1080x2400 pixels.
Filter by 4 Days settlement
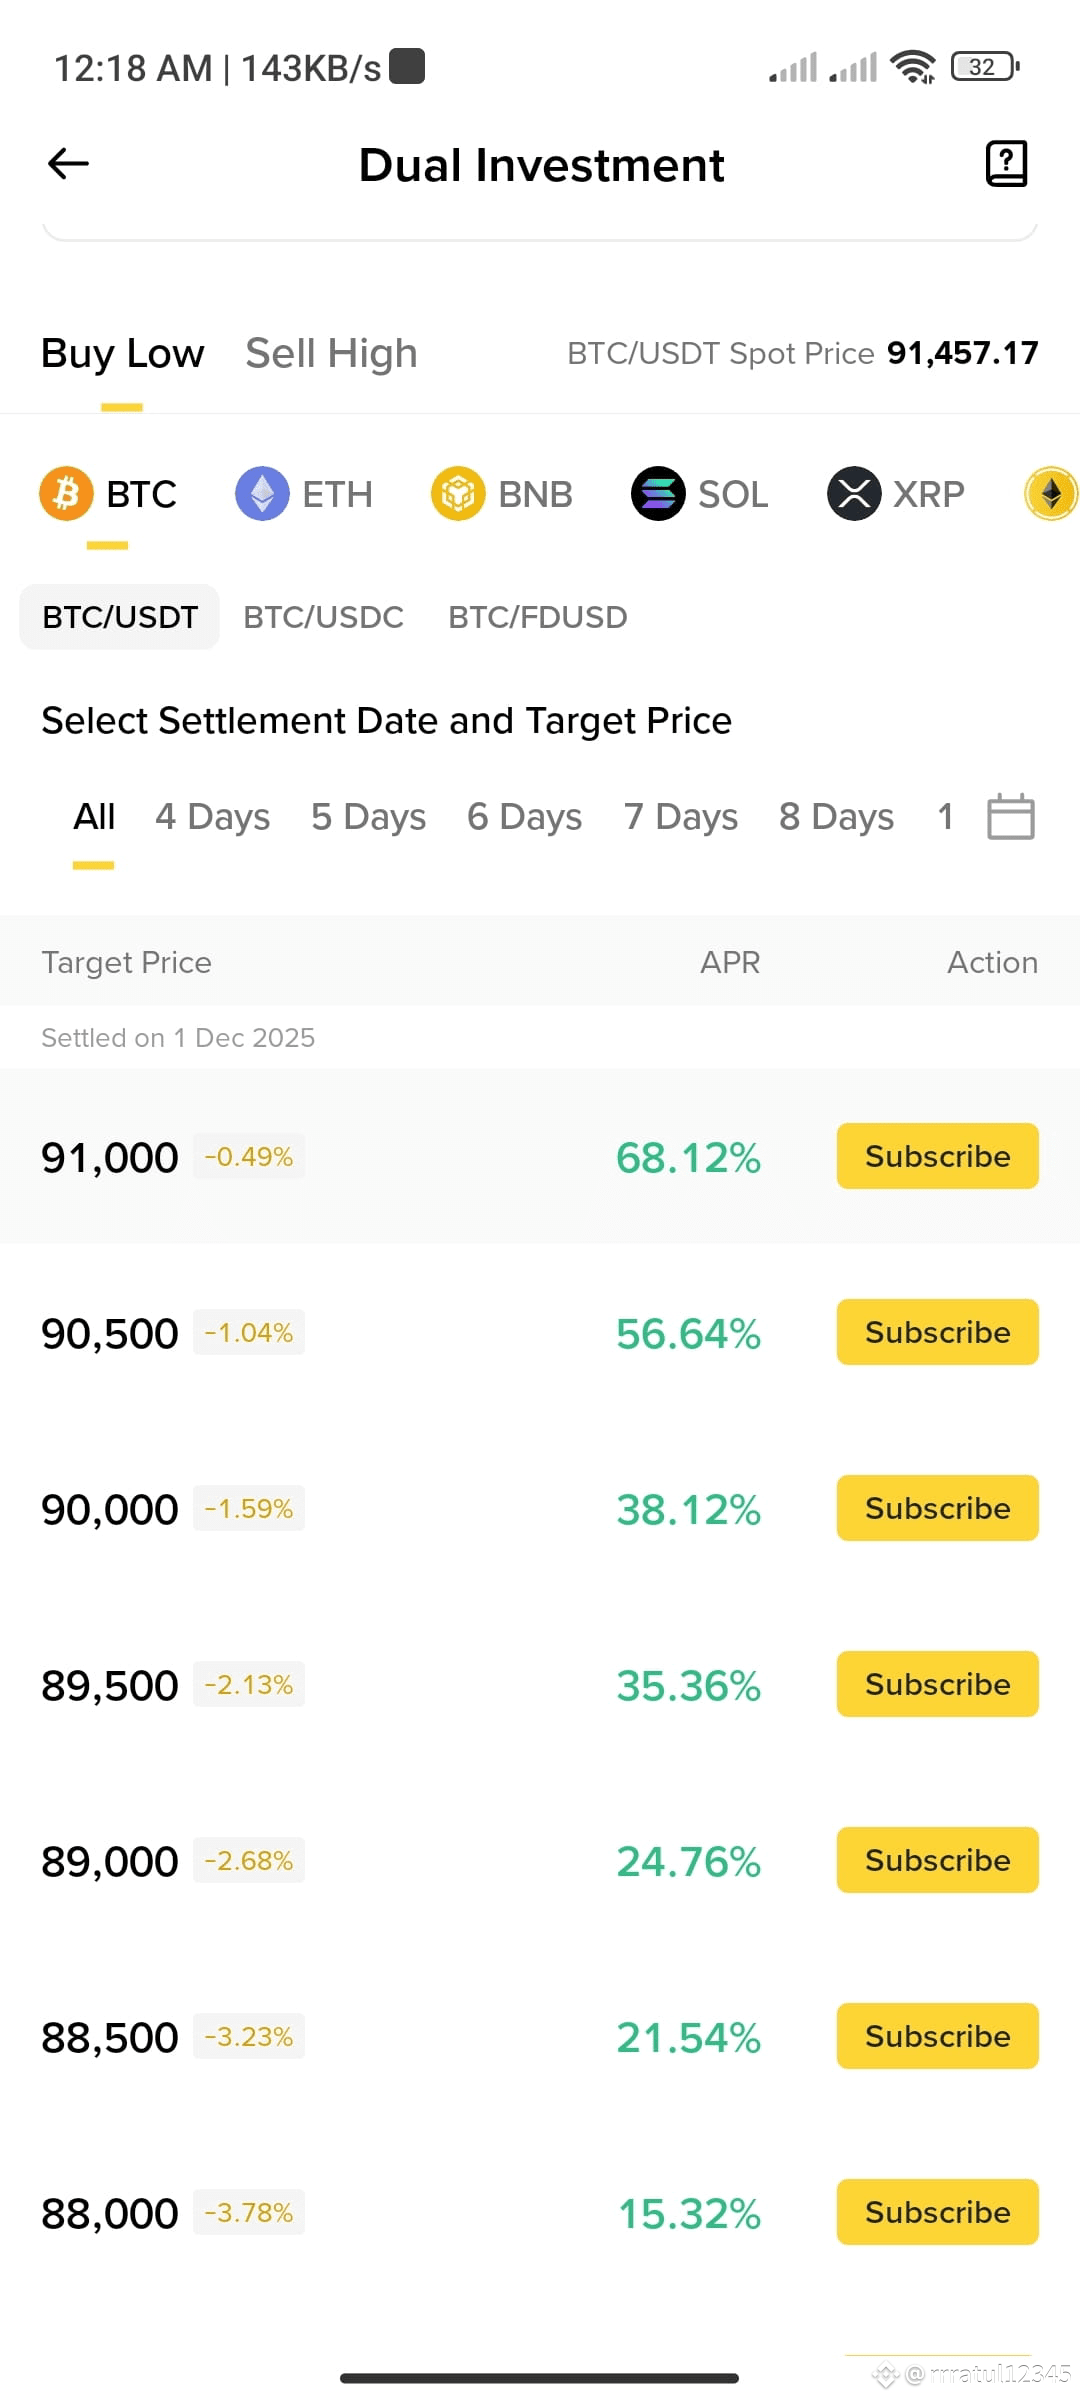tap(212, 817)
